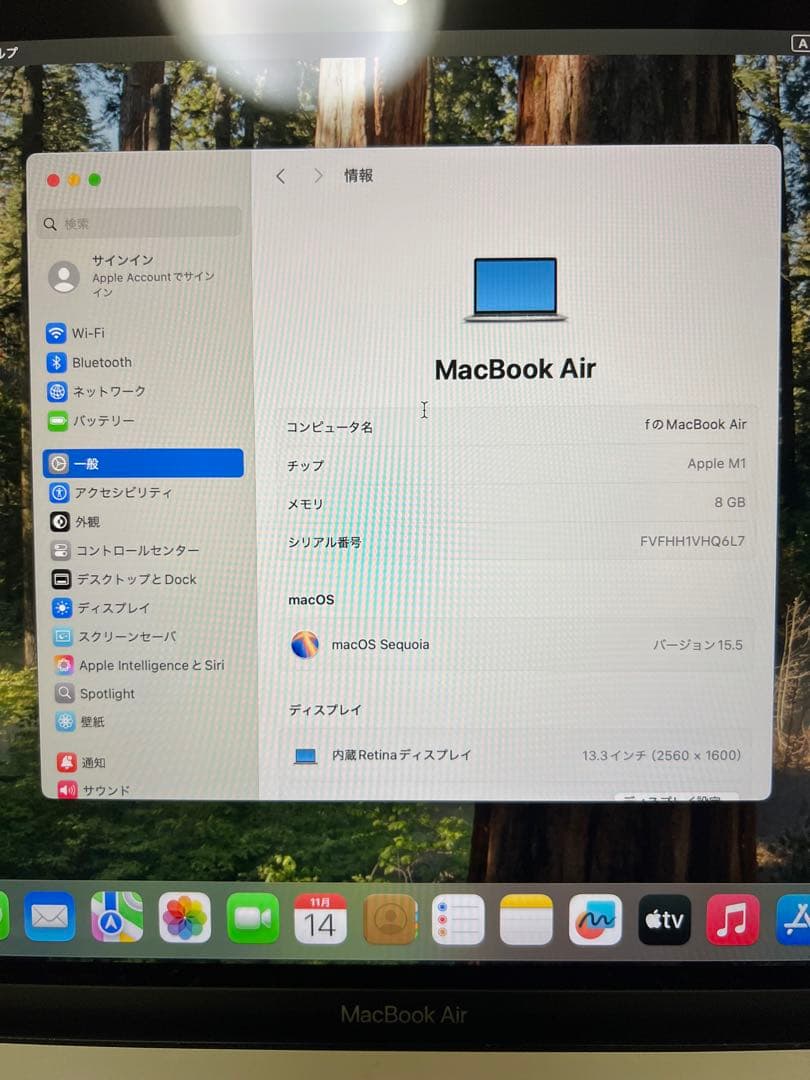The width and height of the screenshot is (810, 1080).
Task: Open Apple TV from the Dock
Action: click(x=664, y=918)
